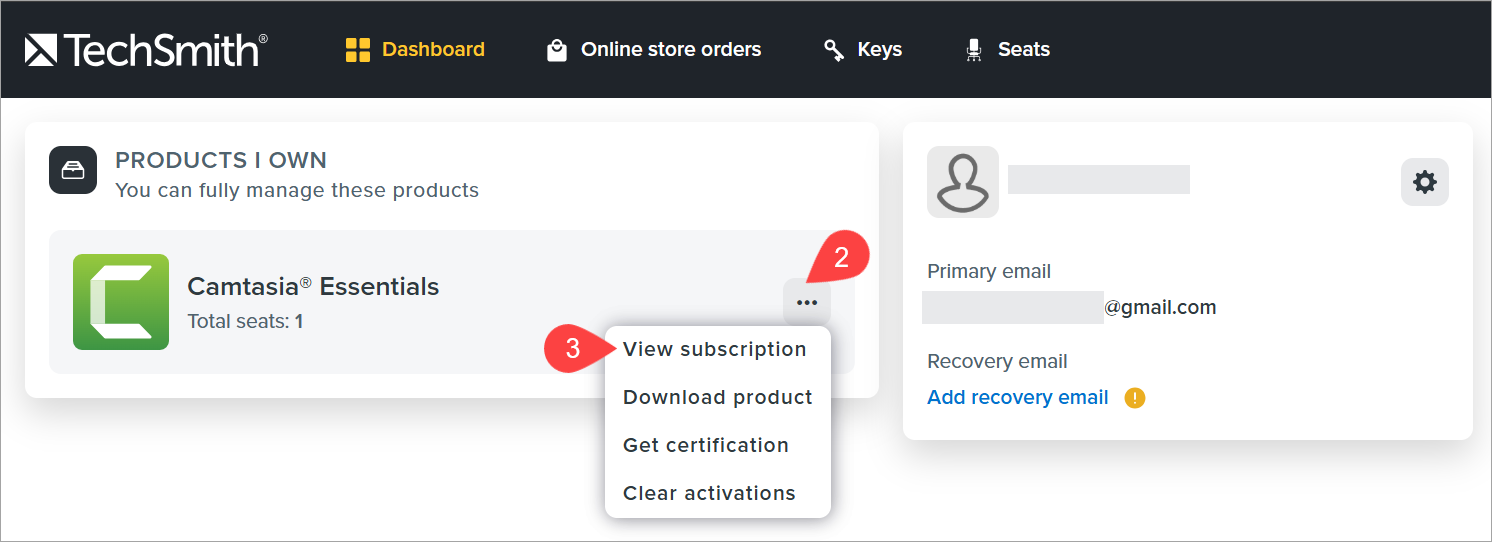This screenshot has height=542, width=1492.
Task: Click the Online store orders bag icon
Action: (x=557, y=50)
